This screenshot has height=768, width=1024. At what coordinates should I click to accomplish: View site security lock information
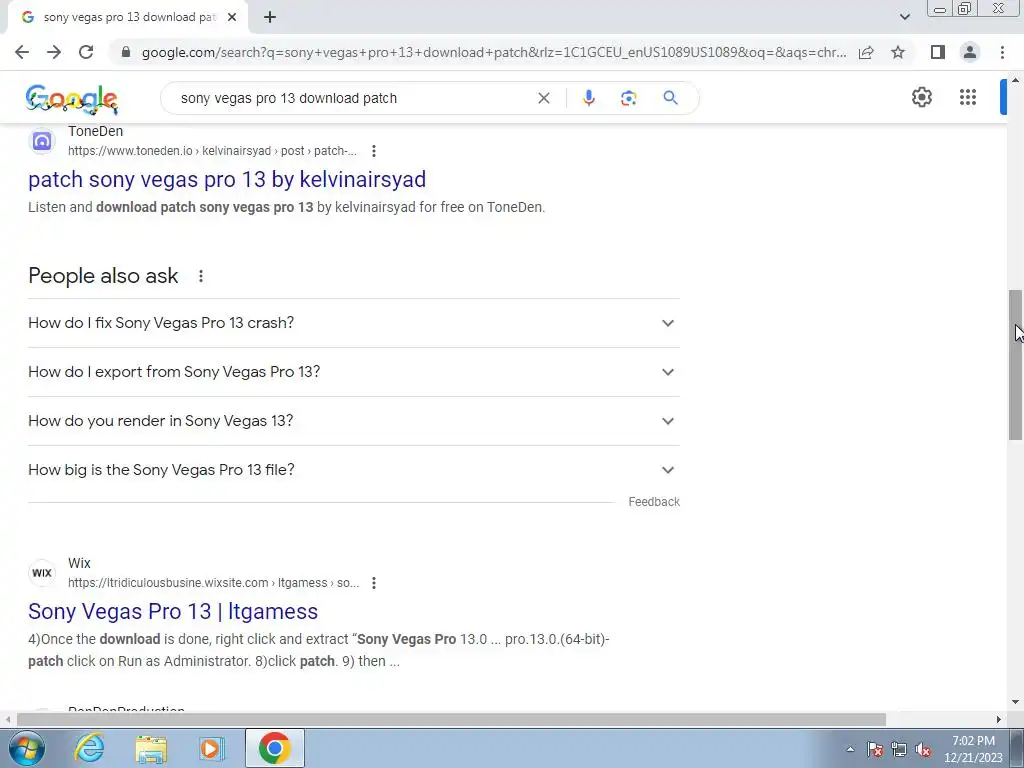point(126,52)
